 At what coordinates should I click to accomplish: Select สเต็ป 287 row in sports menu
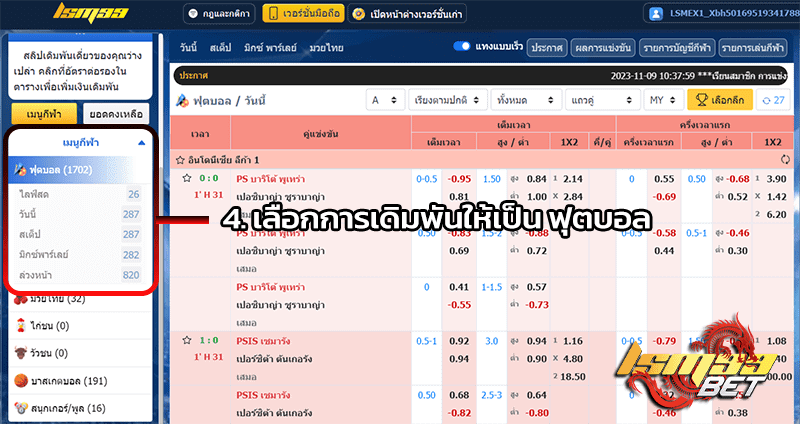pos(80,234)
